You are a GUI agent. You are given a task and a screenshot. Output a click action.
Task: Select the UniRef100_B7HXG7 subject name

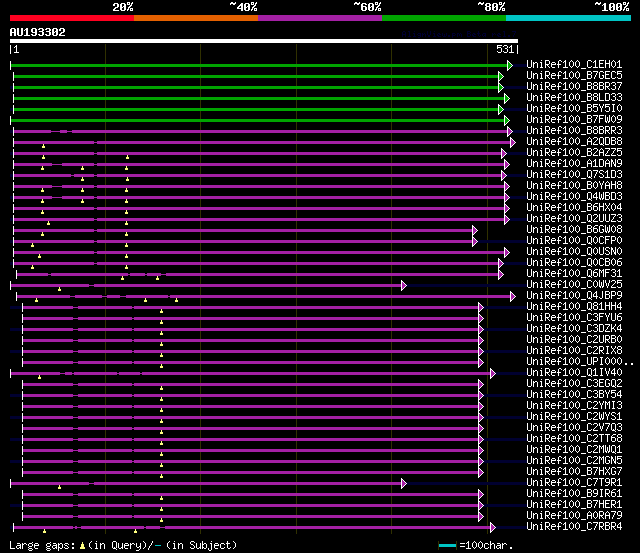coord(574,472)
